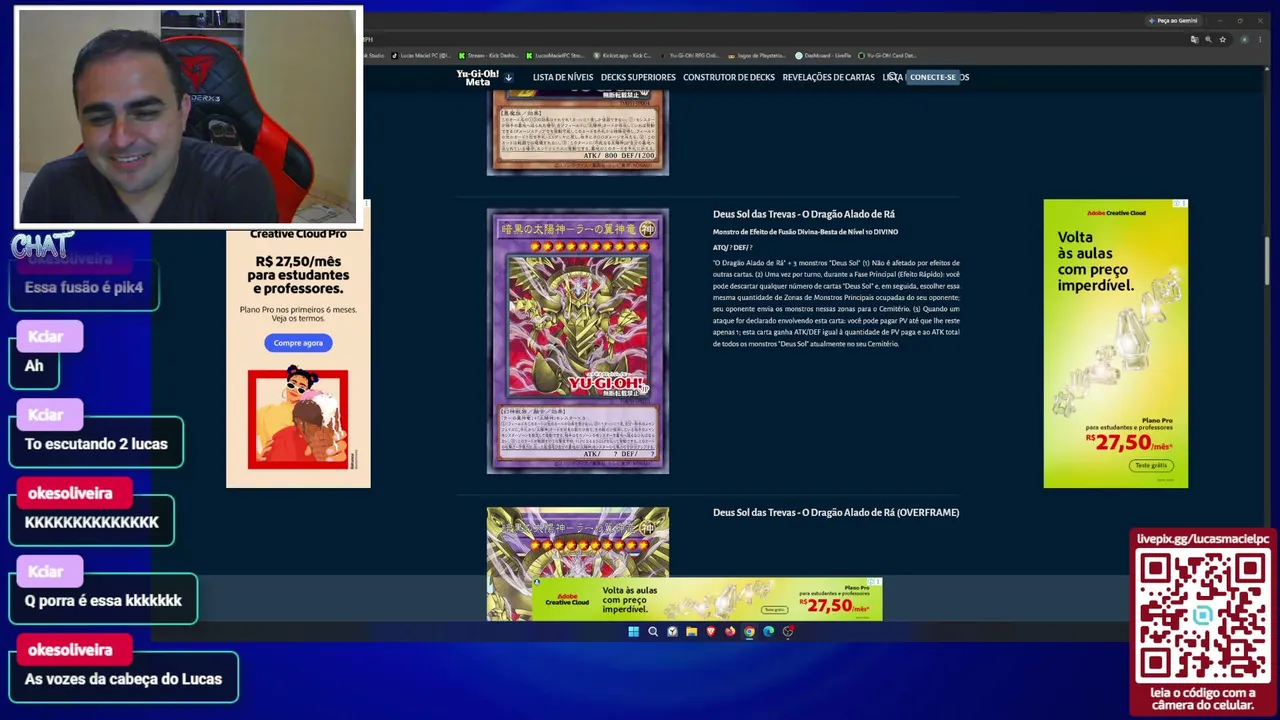
Task: Open REVELAÇÕES DE CARTAS in the navigation
Action: [828, 77]
